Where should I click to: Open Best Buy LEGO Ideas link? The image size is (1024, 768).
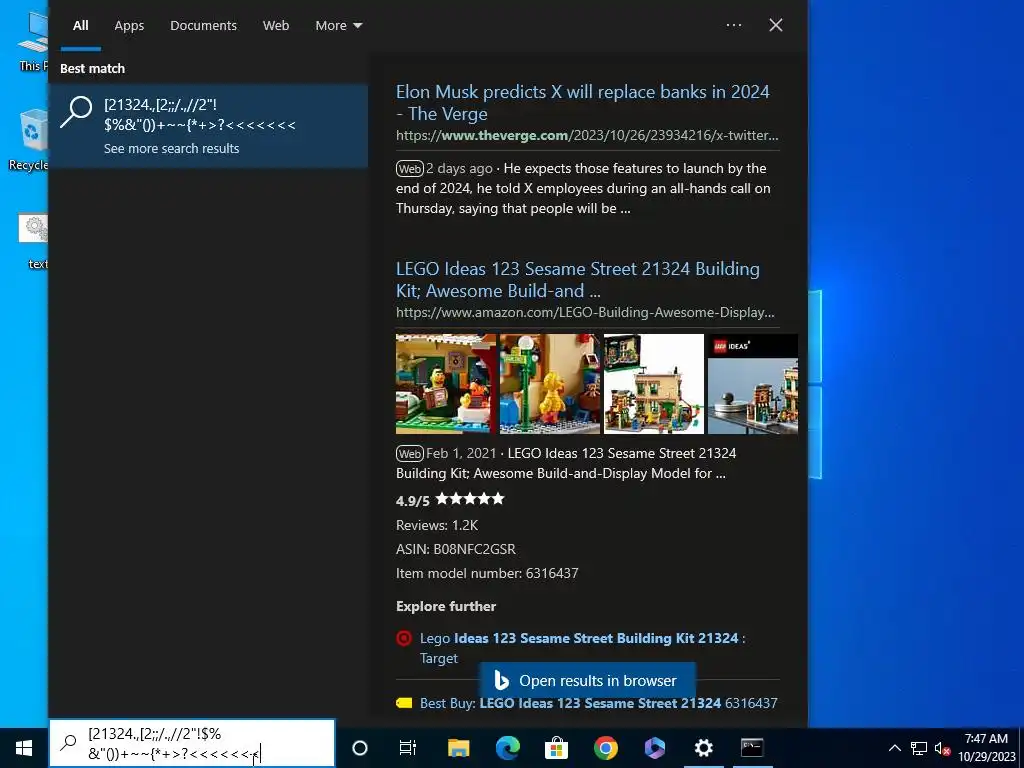click(x=599, y=703)
